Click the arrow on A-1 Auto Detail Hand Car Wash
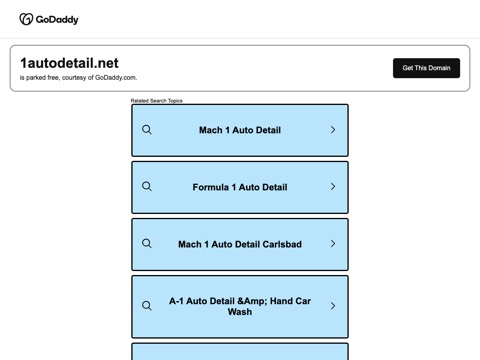 point(333,306)
